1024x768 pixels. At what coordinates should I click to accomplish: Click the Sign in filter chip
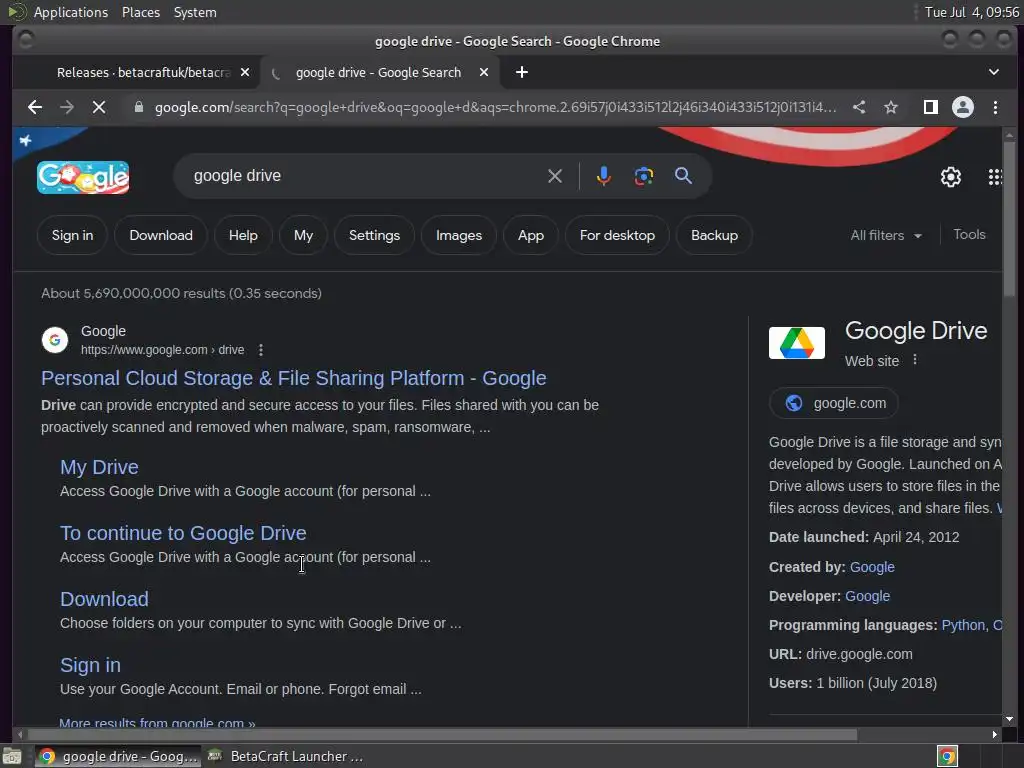(x=72, y=235)
